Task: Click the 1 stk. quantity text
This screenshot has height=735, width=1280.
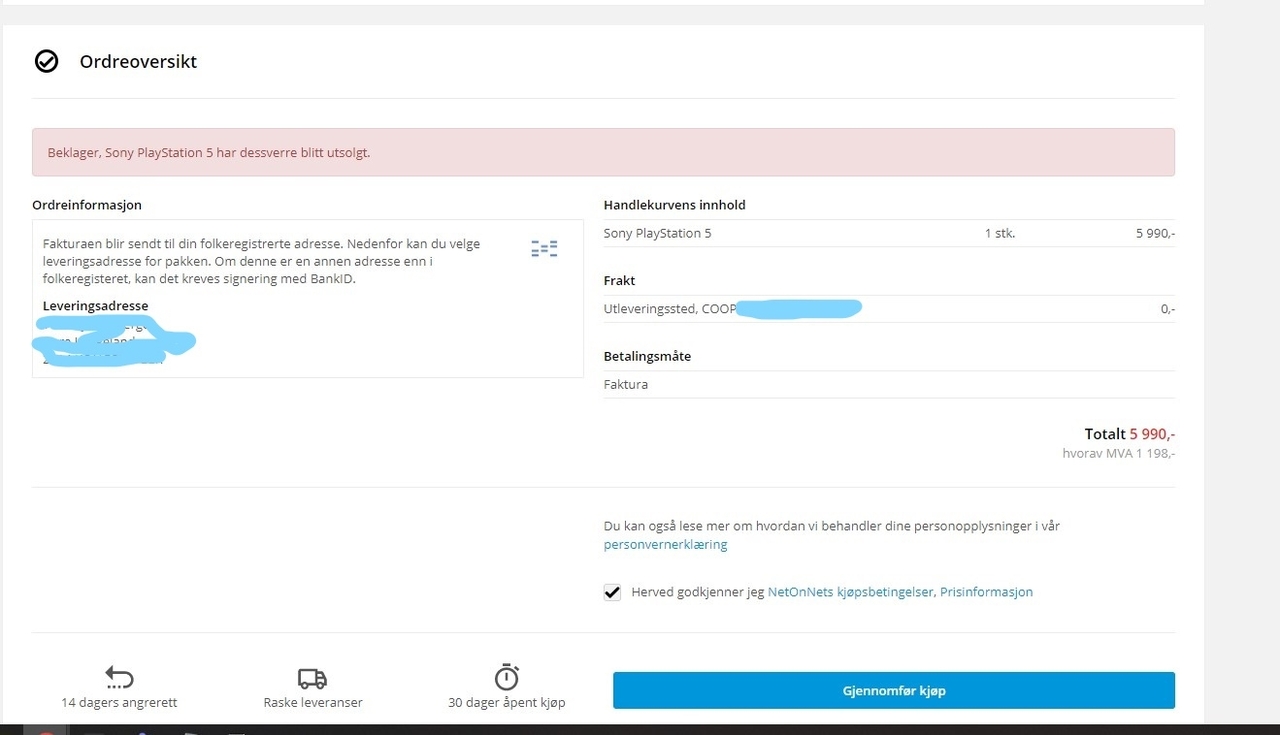Action: pos(999,233)
